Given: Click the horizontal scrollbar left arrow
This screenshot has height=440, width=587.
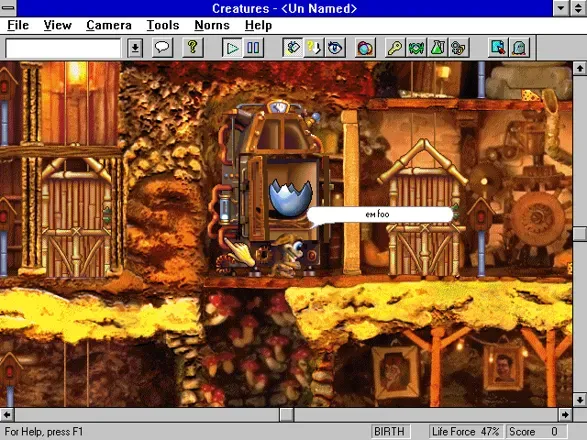Looking at the screenshot, I should (7, 415).
